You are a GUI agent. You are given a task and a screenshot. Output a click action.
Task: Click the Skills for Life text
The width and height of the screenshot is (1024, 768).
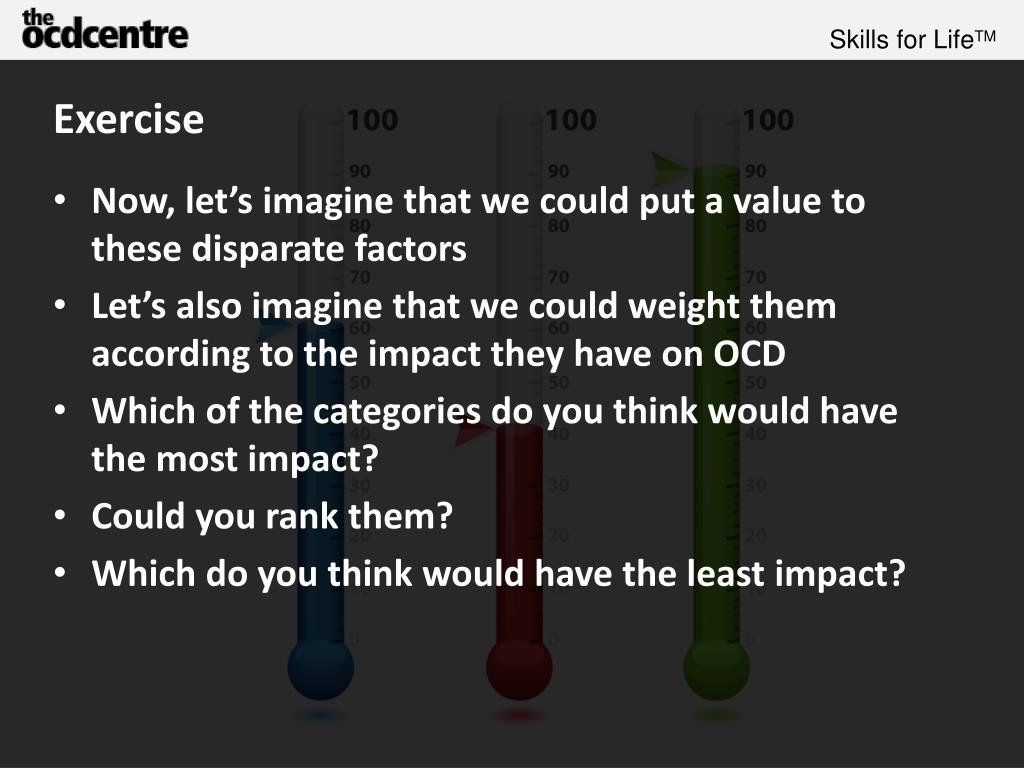coord(912,39)
